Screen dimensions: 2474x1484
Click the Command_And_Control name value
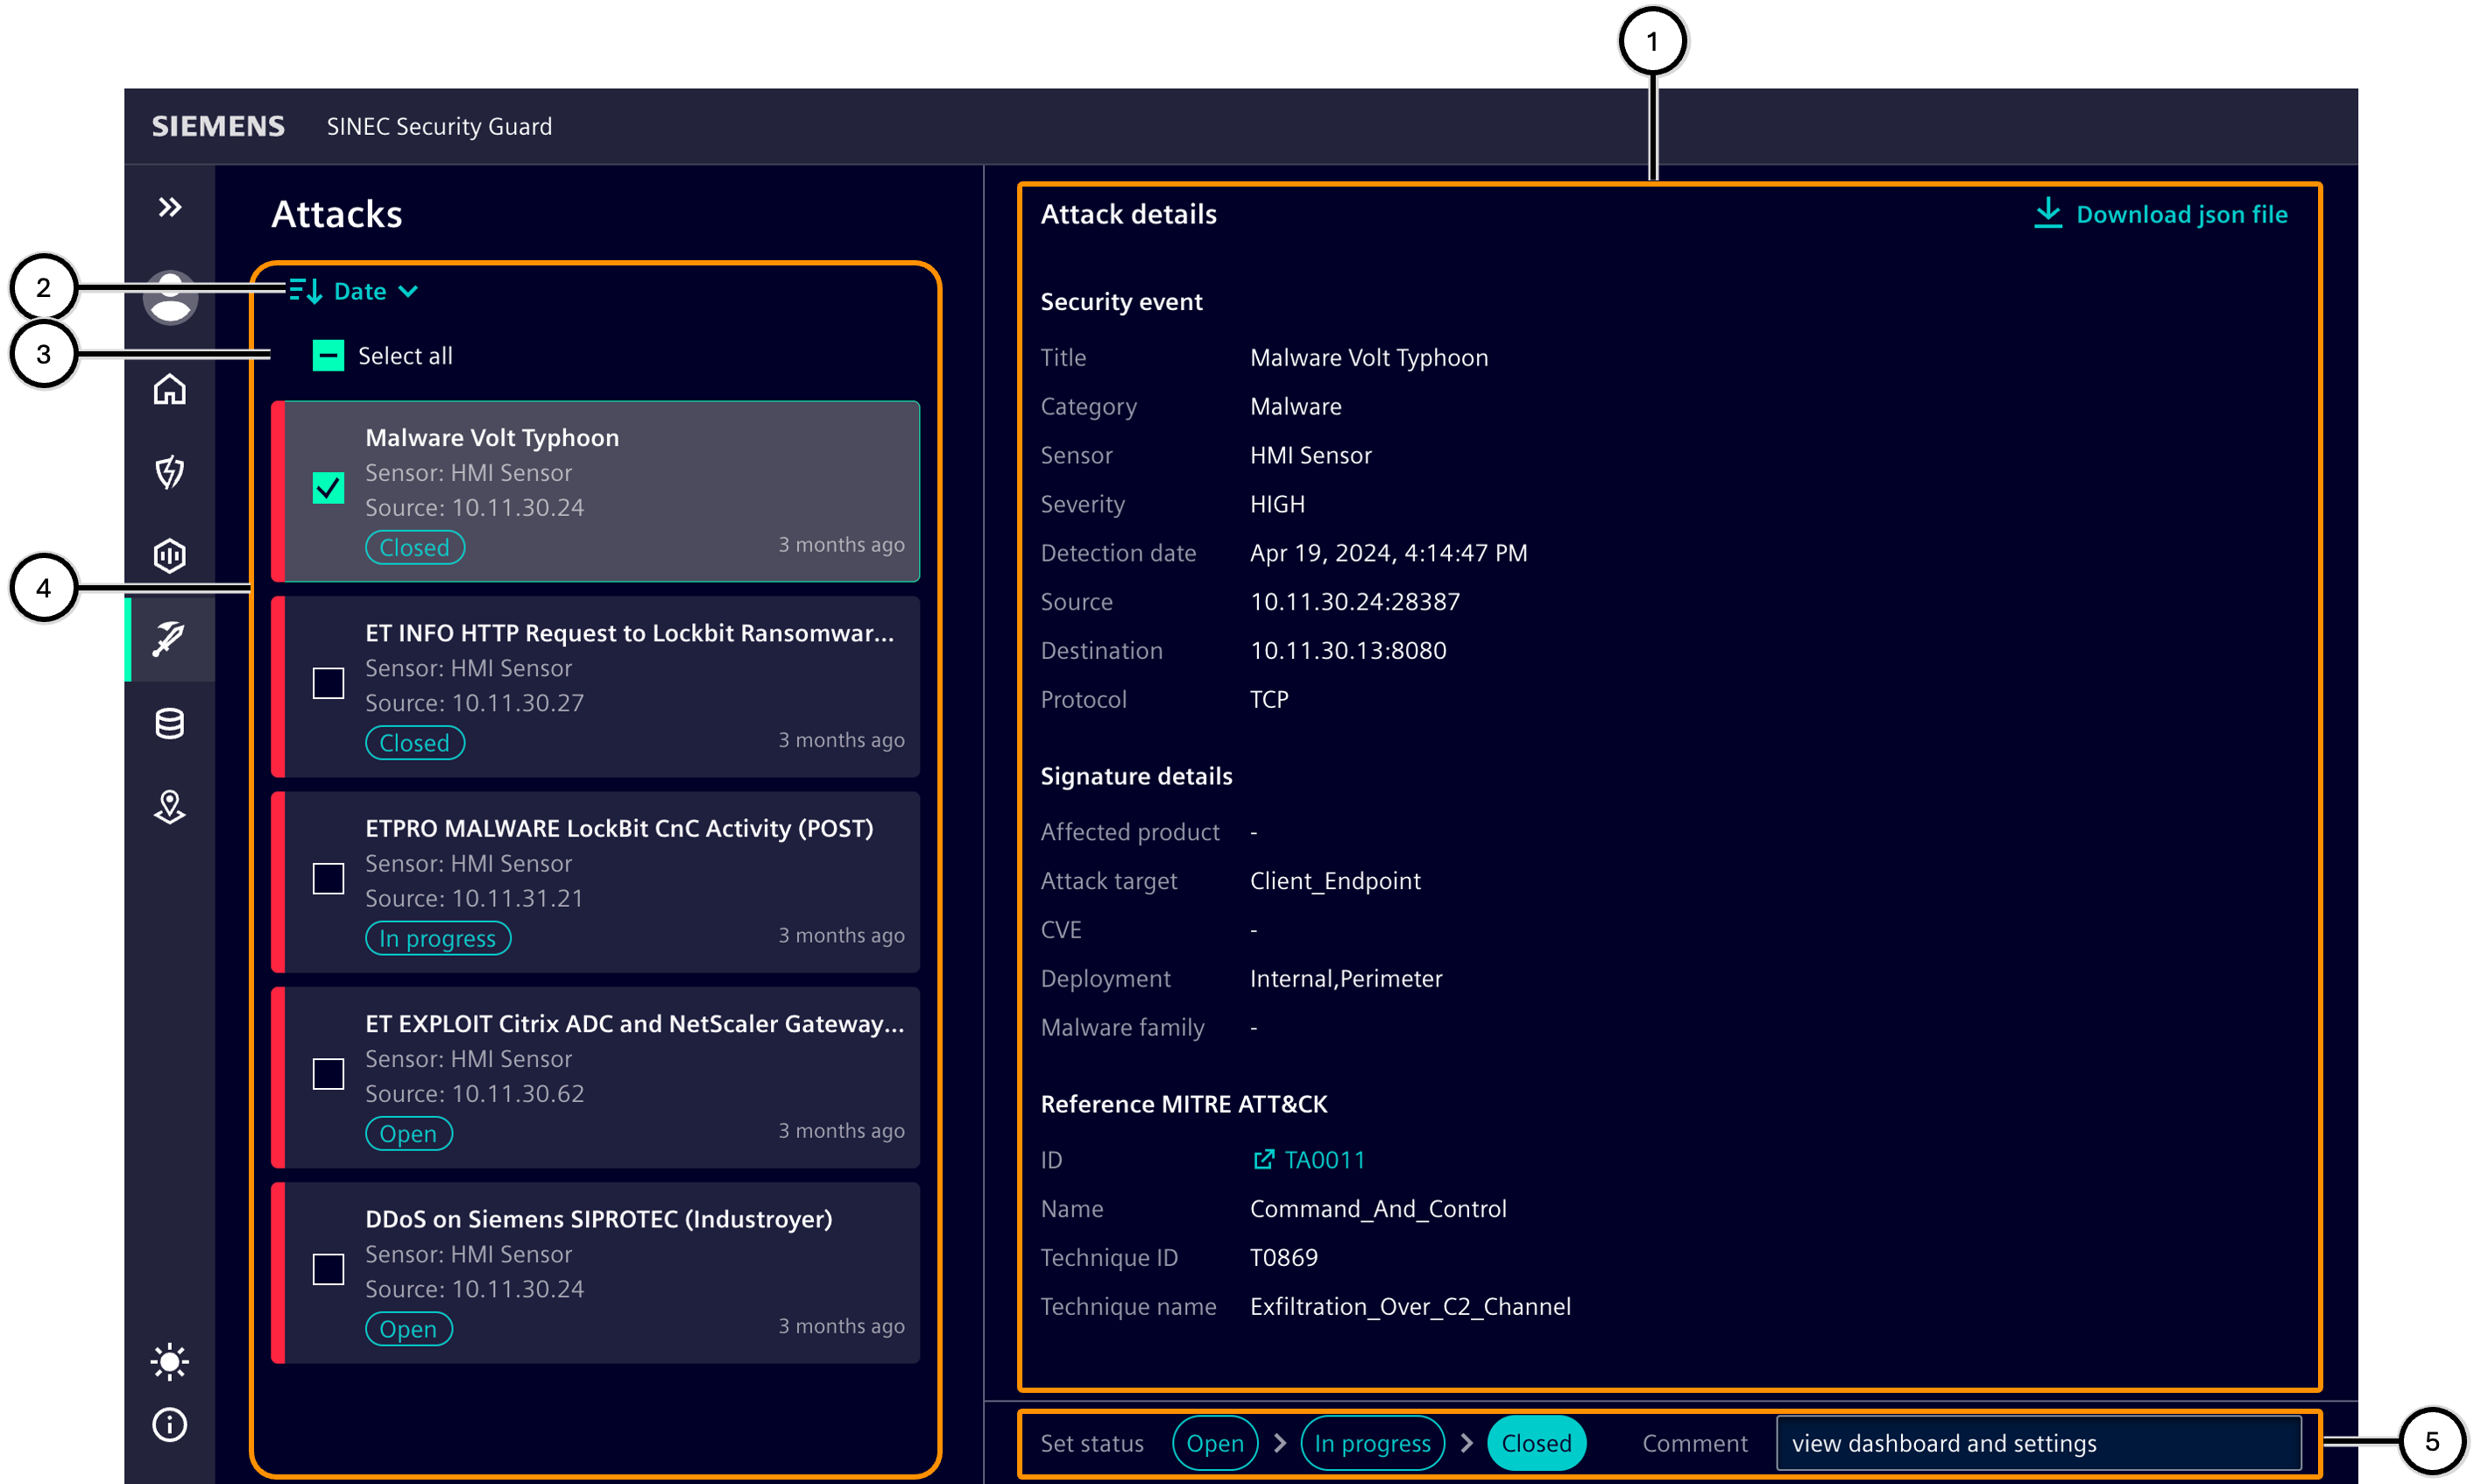[x=1378, y=1208]
